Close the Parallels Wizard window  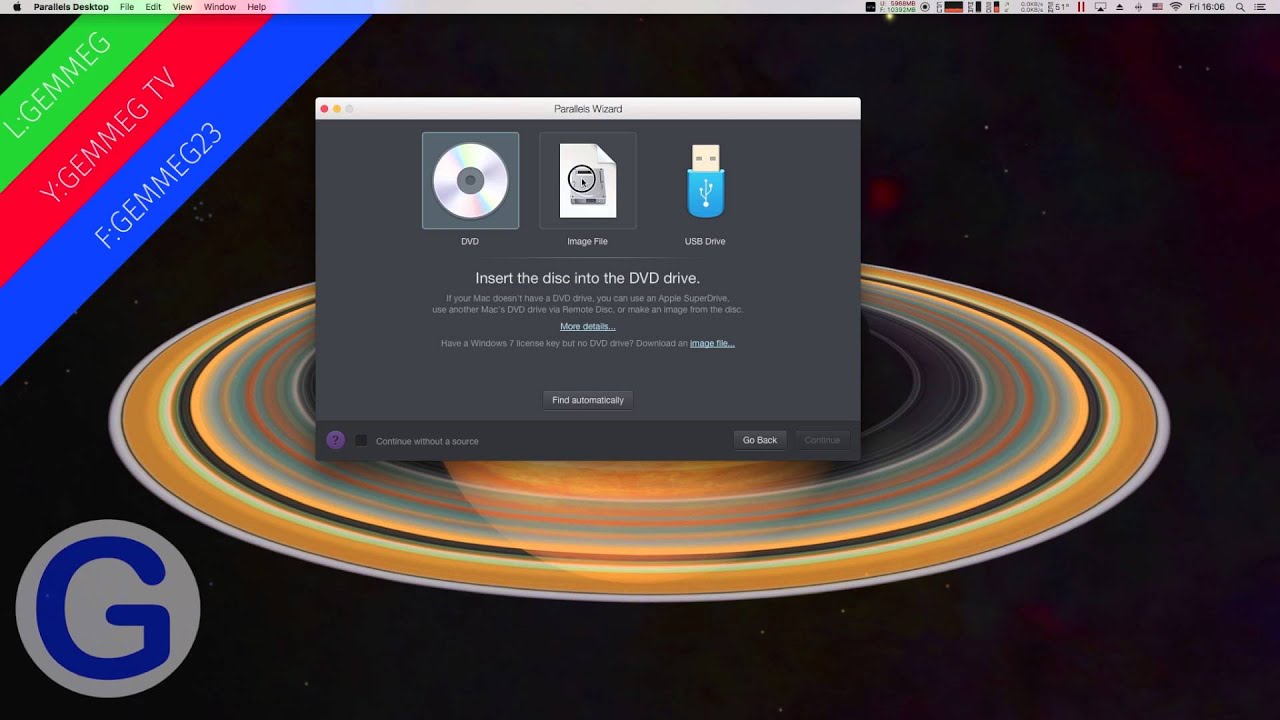click(x=324, y=108)
